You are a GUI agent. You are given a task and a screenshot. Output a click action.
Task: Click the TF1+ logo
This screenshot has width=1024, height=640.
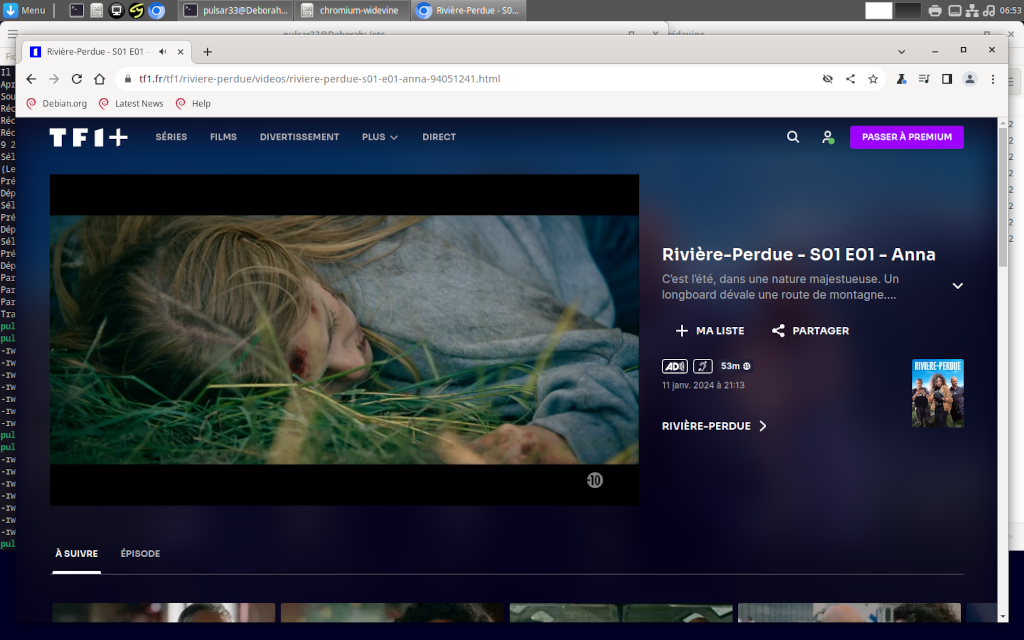87,137
